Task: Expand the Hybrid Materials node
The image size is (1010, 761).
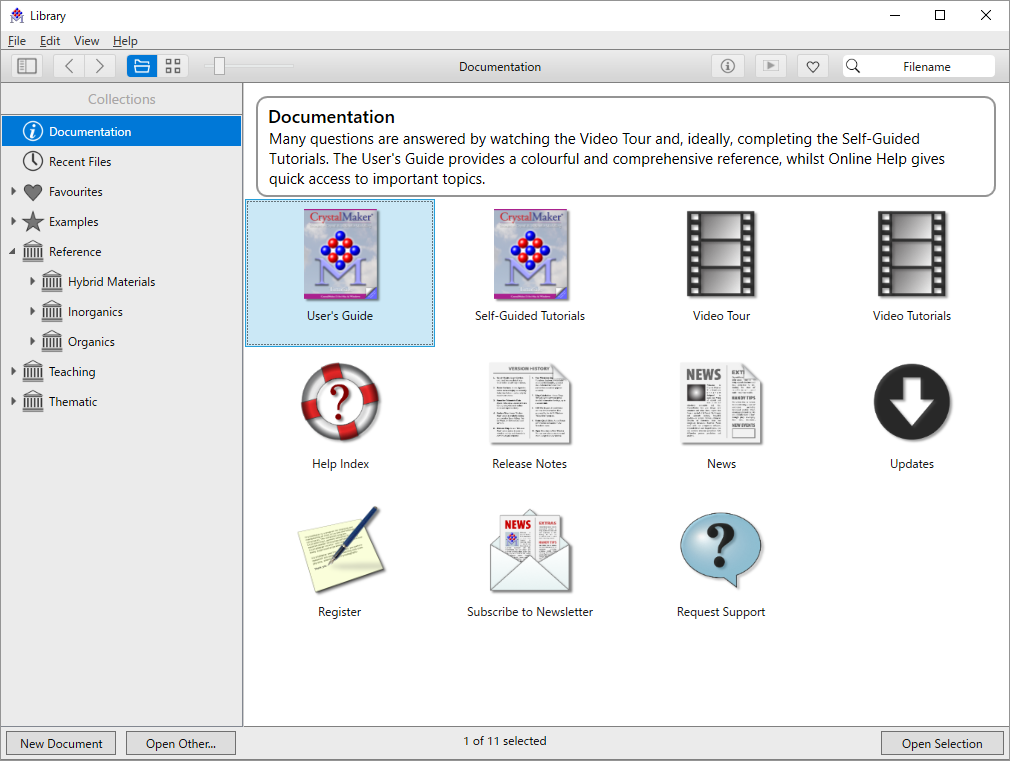Action: click(32, 281)
